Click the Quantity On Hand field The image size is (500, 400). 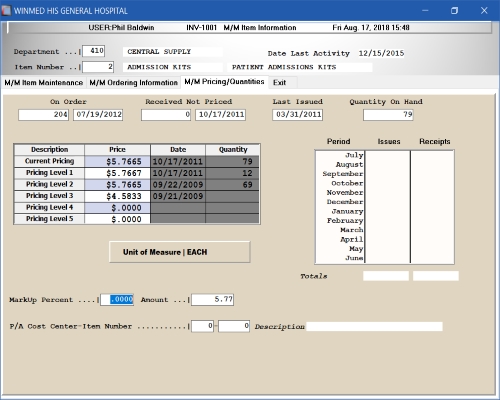click(388, 115)
